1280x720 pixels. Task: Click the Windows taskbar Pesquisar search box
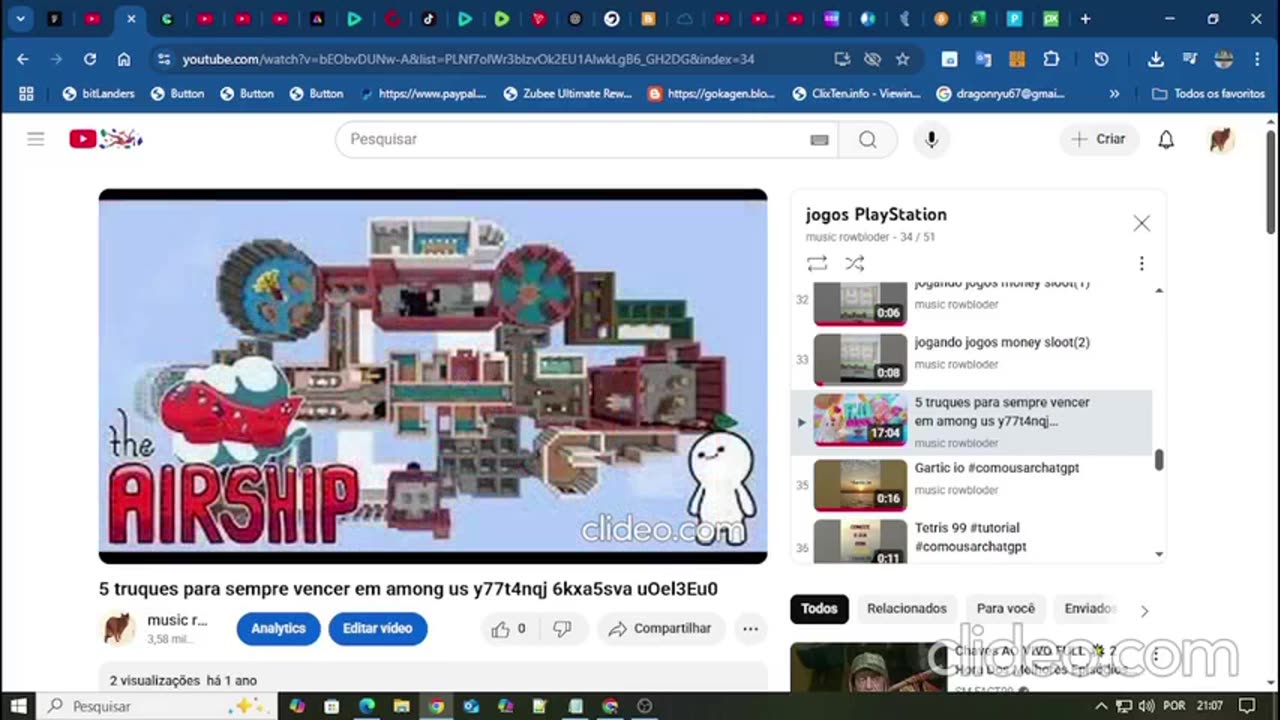point(158,706)
